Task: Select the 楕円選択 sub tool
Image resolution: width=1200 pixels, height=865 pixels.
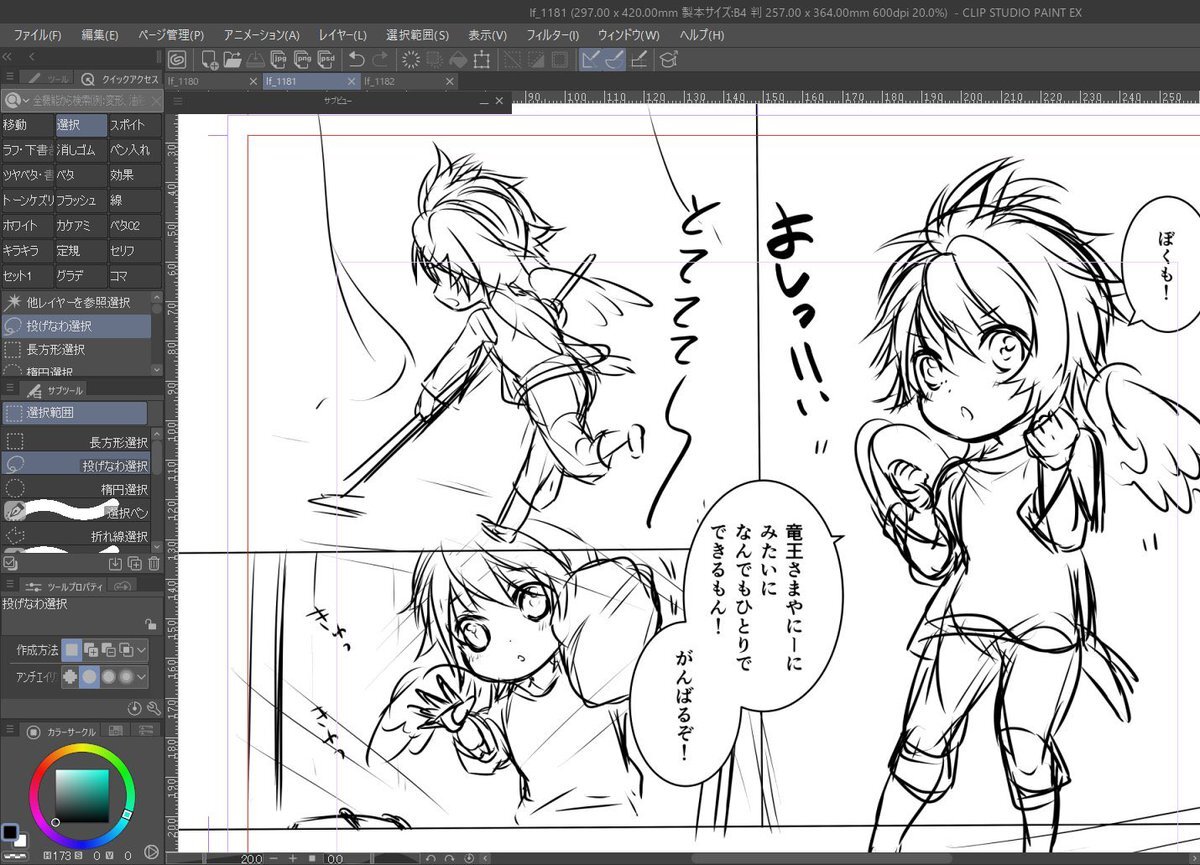Action: [x=76, y=489]
